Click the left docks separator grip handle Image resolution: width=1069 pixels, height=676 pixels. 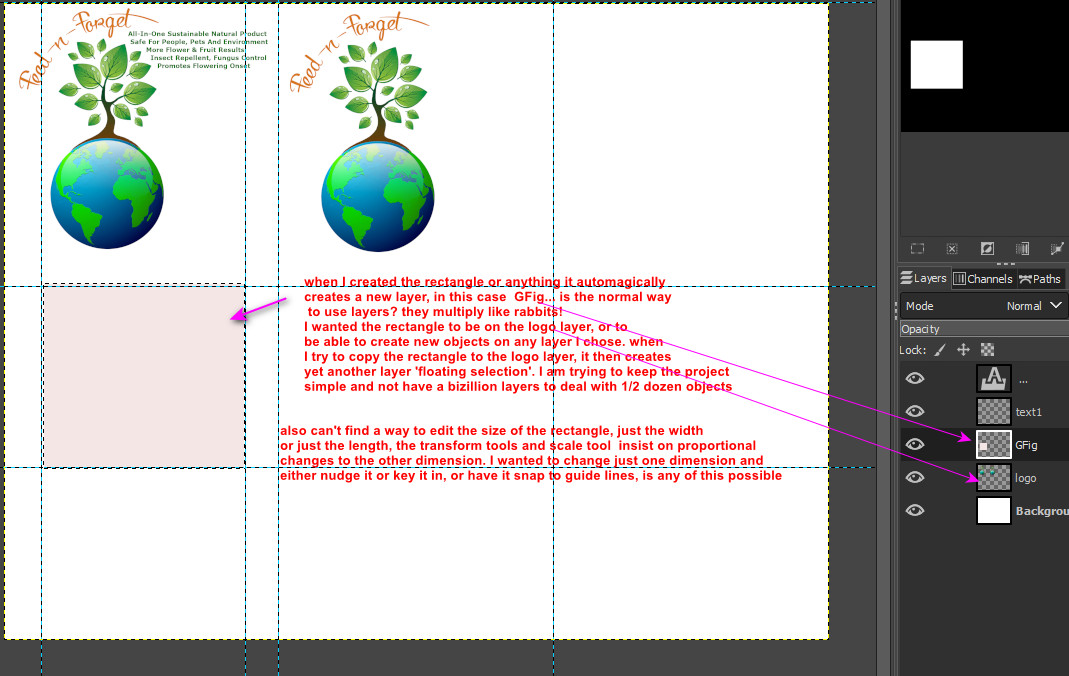pyautogui.click(x=895, y=310)
